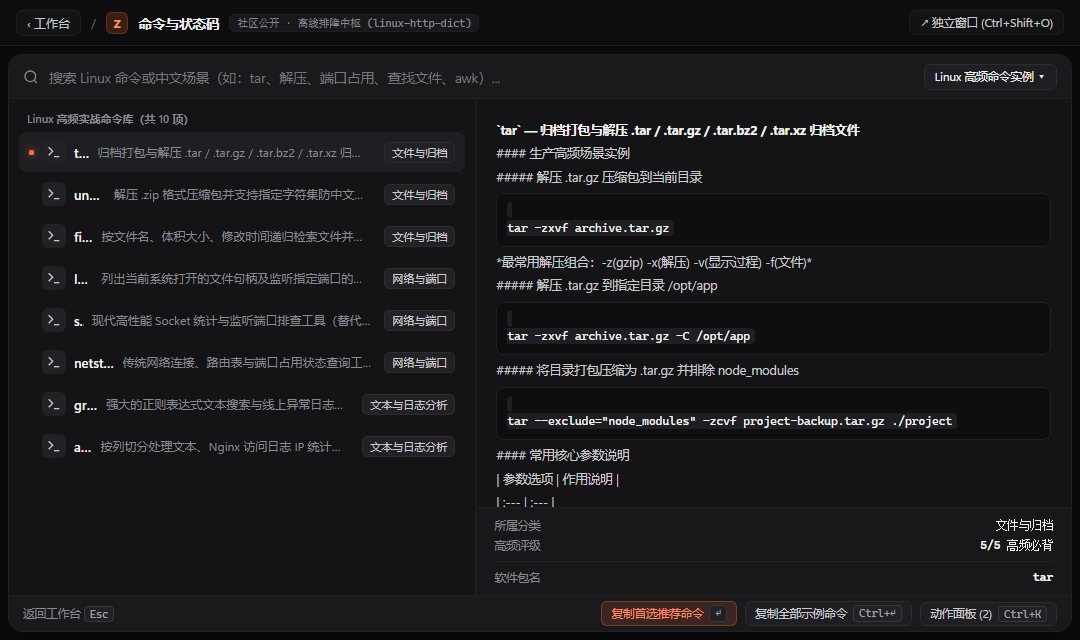Click 返回工作台 Esc at bottom left
This screenshot has width=1080, height=640.
coord(68,613)
